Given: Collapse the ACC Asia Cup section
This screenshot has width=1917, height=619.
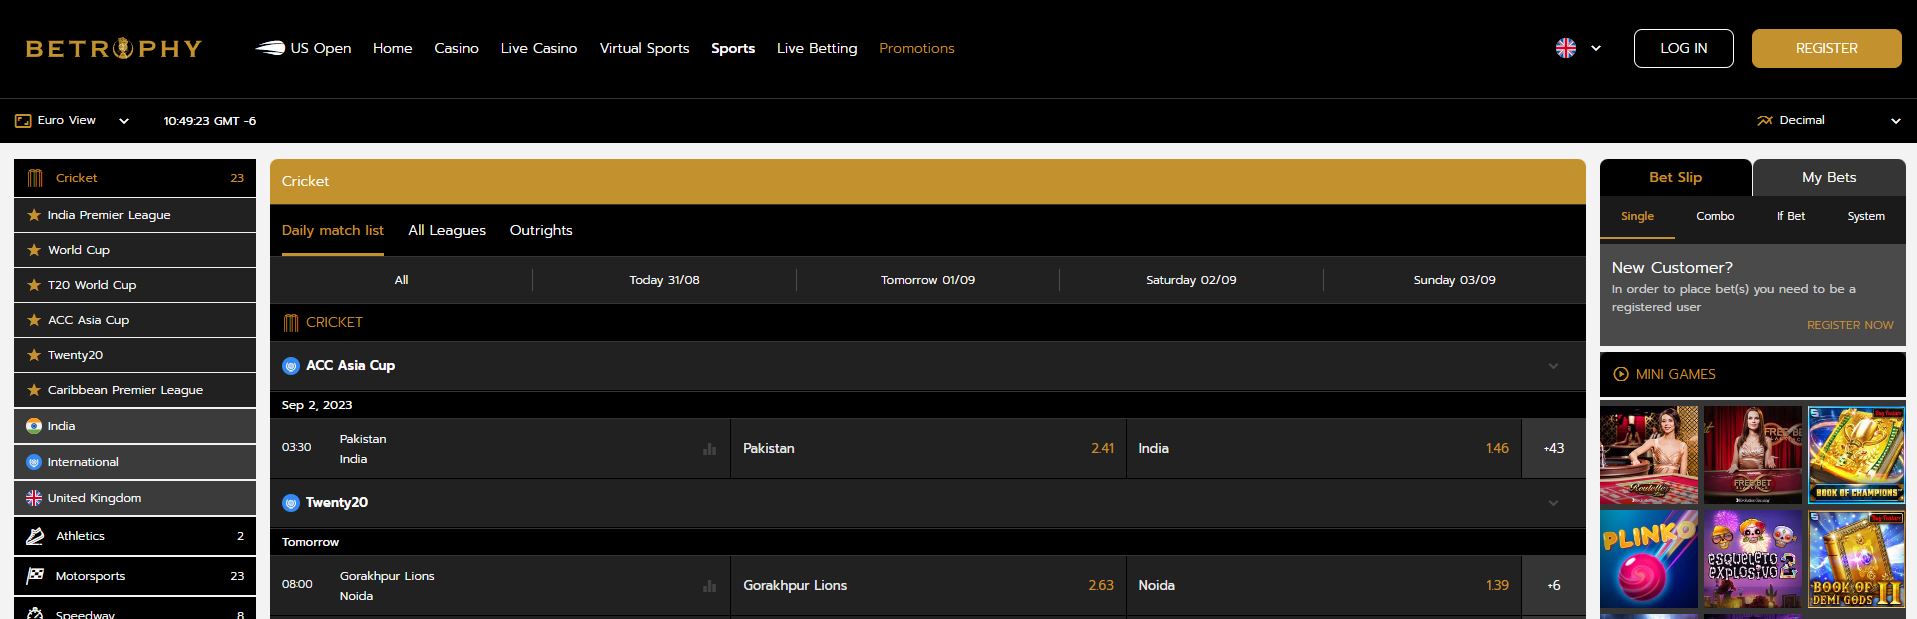Looking at the screenshot, I should (1553, 366).
